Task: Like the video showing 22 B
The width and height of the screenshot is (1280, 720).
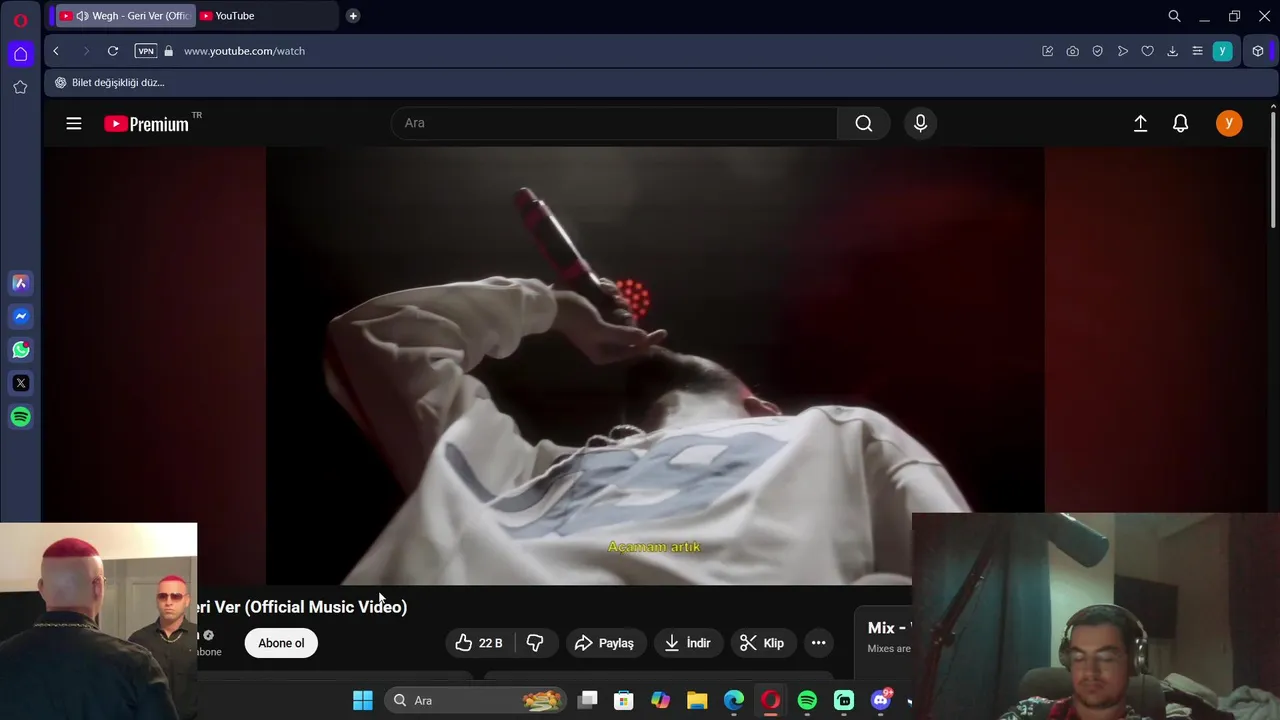Action: 479,643
